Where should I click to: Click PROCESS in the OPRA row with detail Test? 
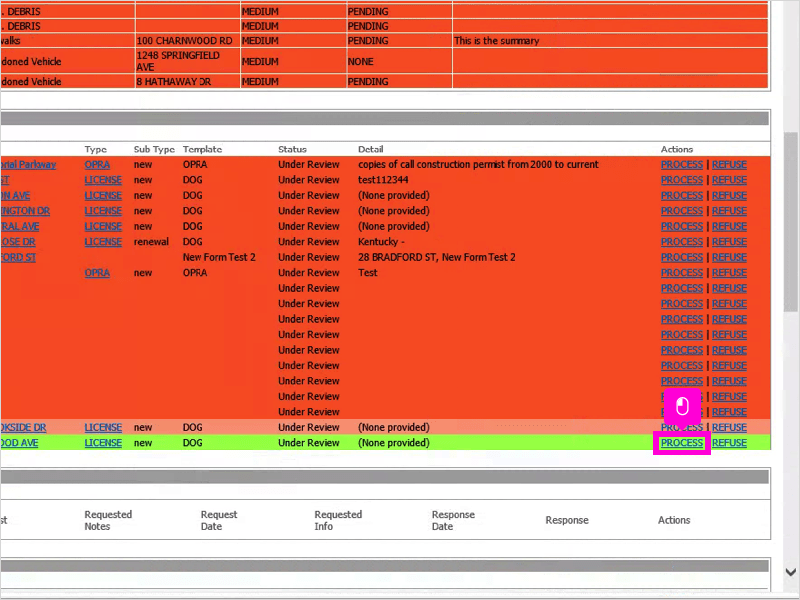point(682,273)
